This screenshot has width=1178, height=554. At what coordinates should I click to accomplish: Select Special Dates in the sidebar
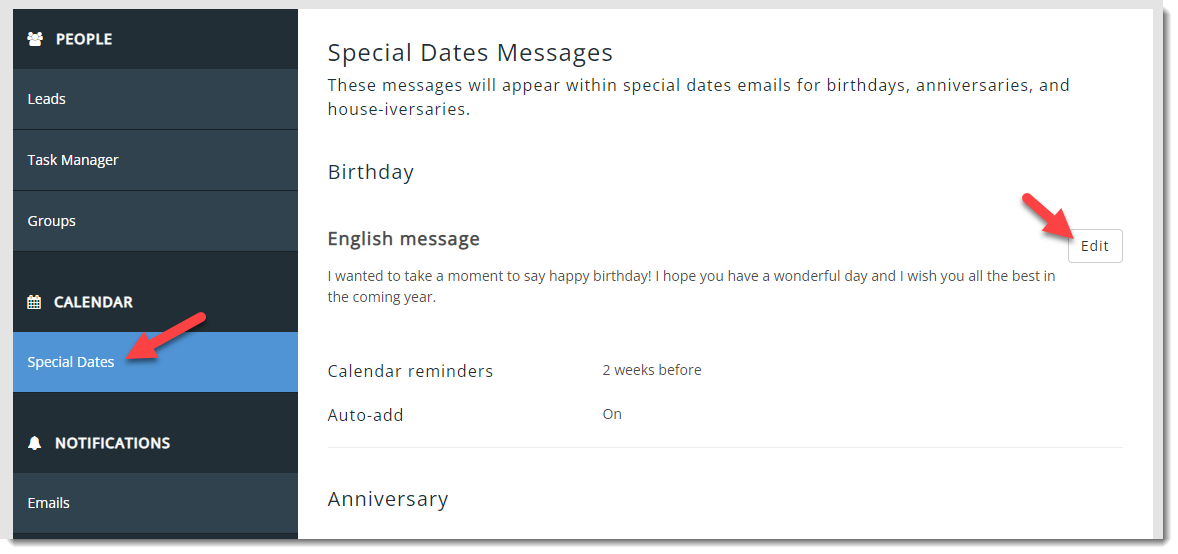coord(71,362)
